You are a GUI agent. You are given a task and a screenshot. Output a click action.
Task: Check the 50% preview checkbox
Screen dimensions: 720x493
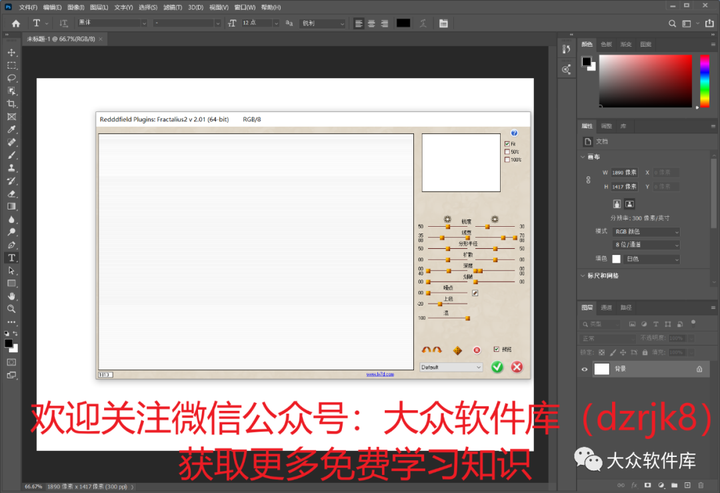coord(507,151)
